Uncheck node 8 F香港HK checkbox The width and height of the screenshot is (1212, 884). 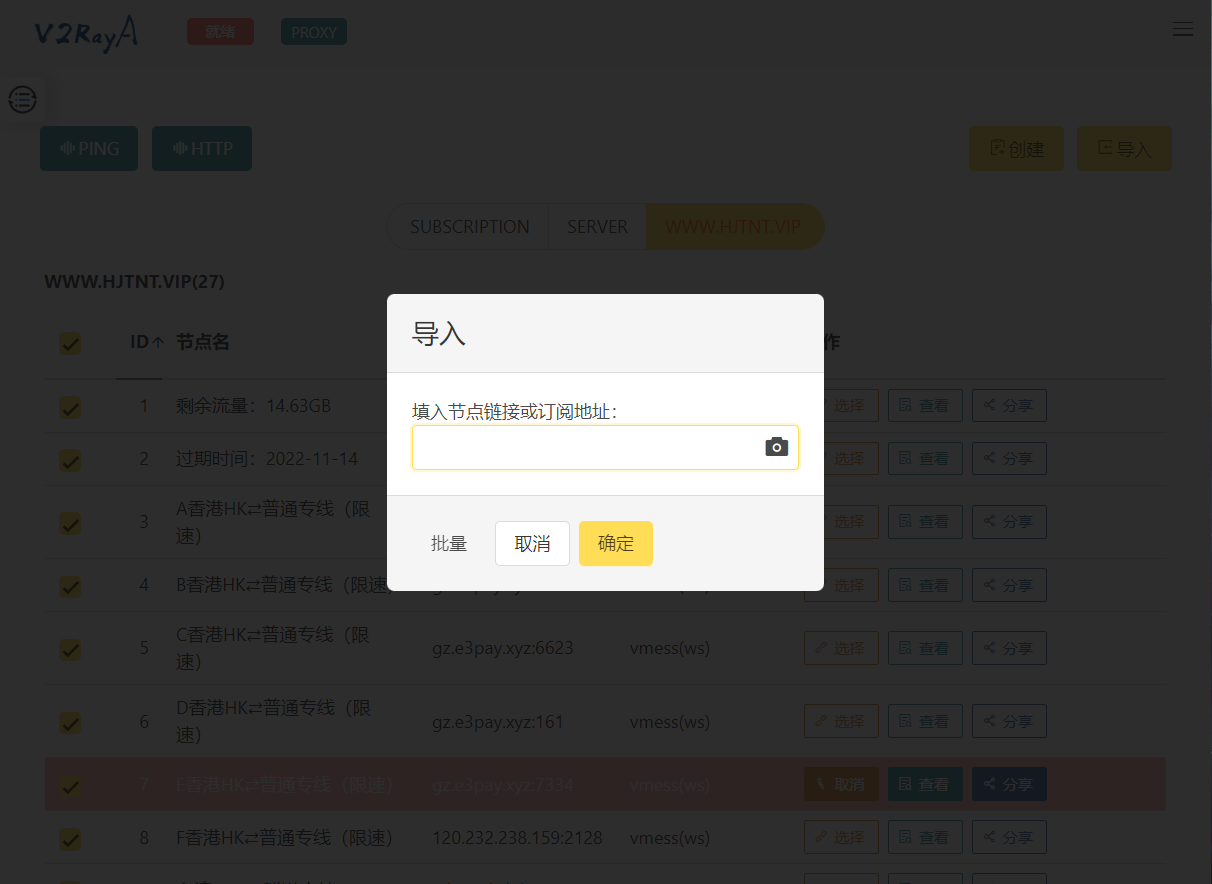pyautogui.click(x=69, y=840)
